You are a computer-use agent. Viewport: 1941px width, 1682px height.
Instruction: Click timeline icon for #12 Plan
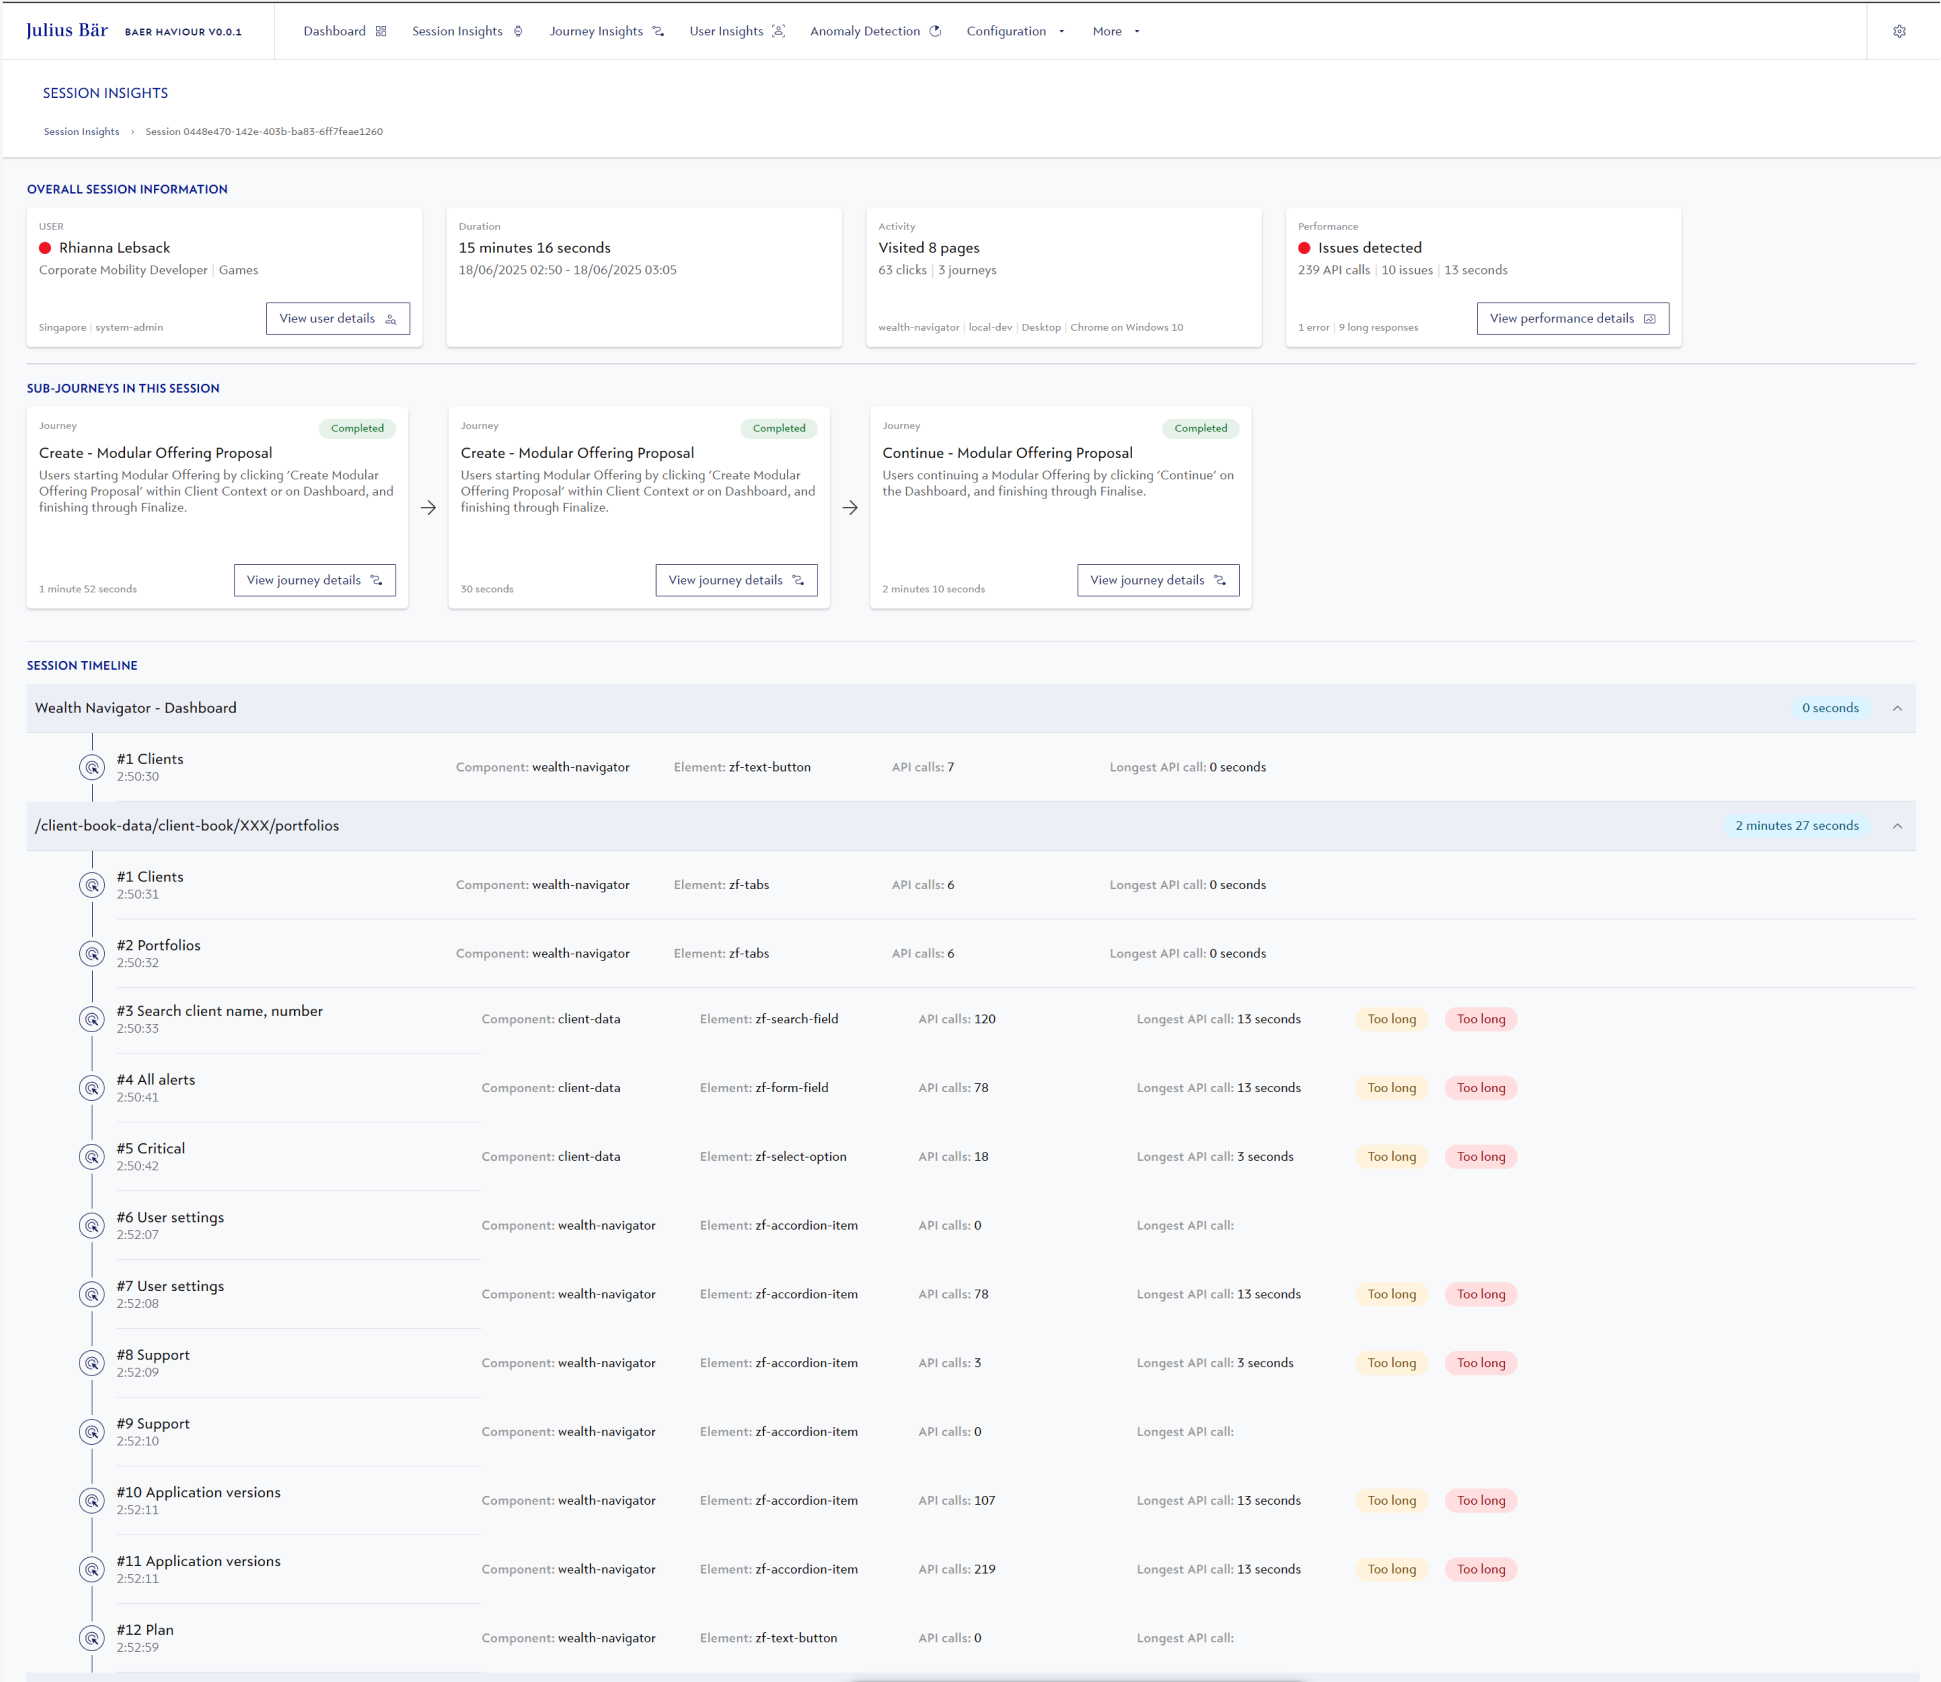[92, 1638]
